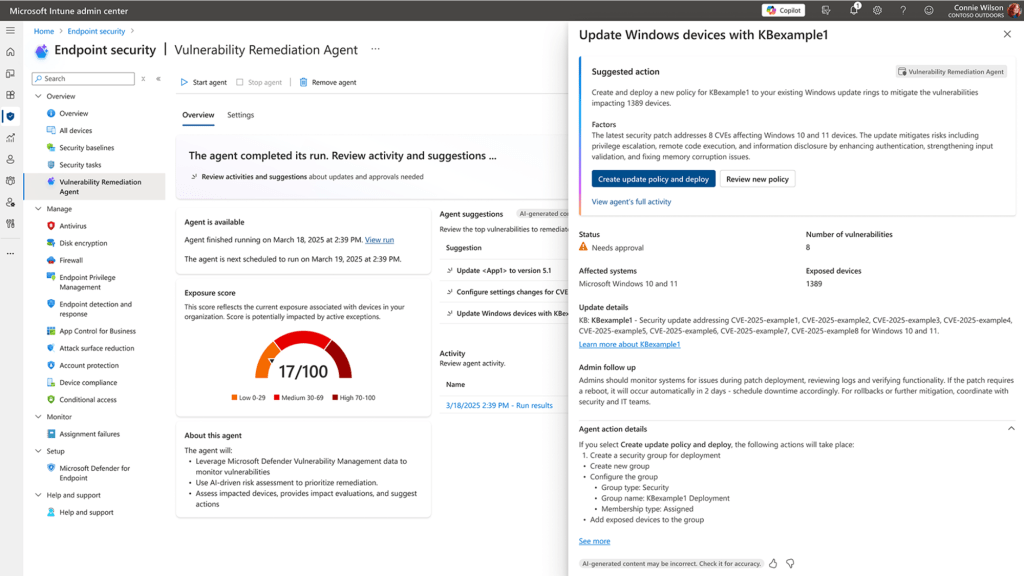The image size is (1024, 576).
Task: Click the Copilot button in header
Action: point(783,10)
